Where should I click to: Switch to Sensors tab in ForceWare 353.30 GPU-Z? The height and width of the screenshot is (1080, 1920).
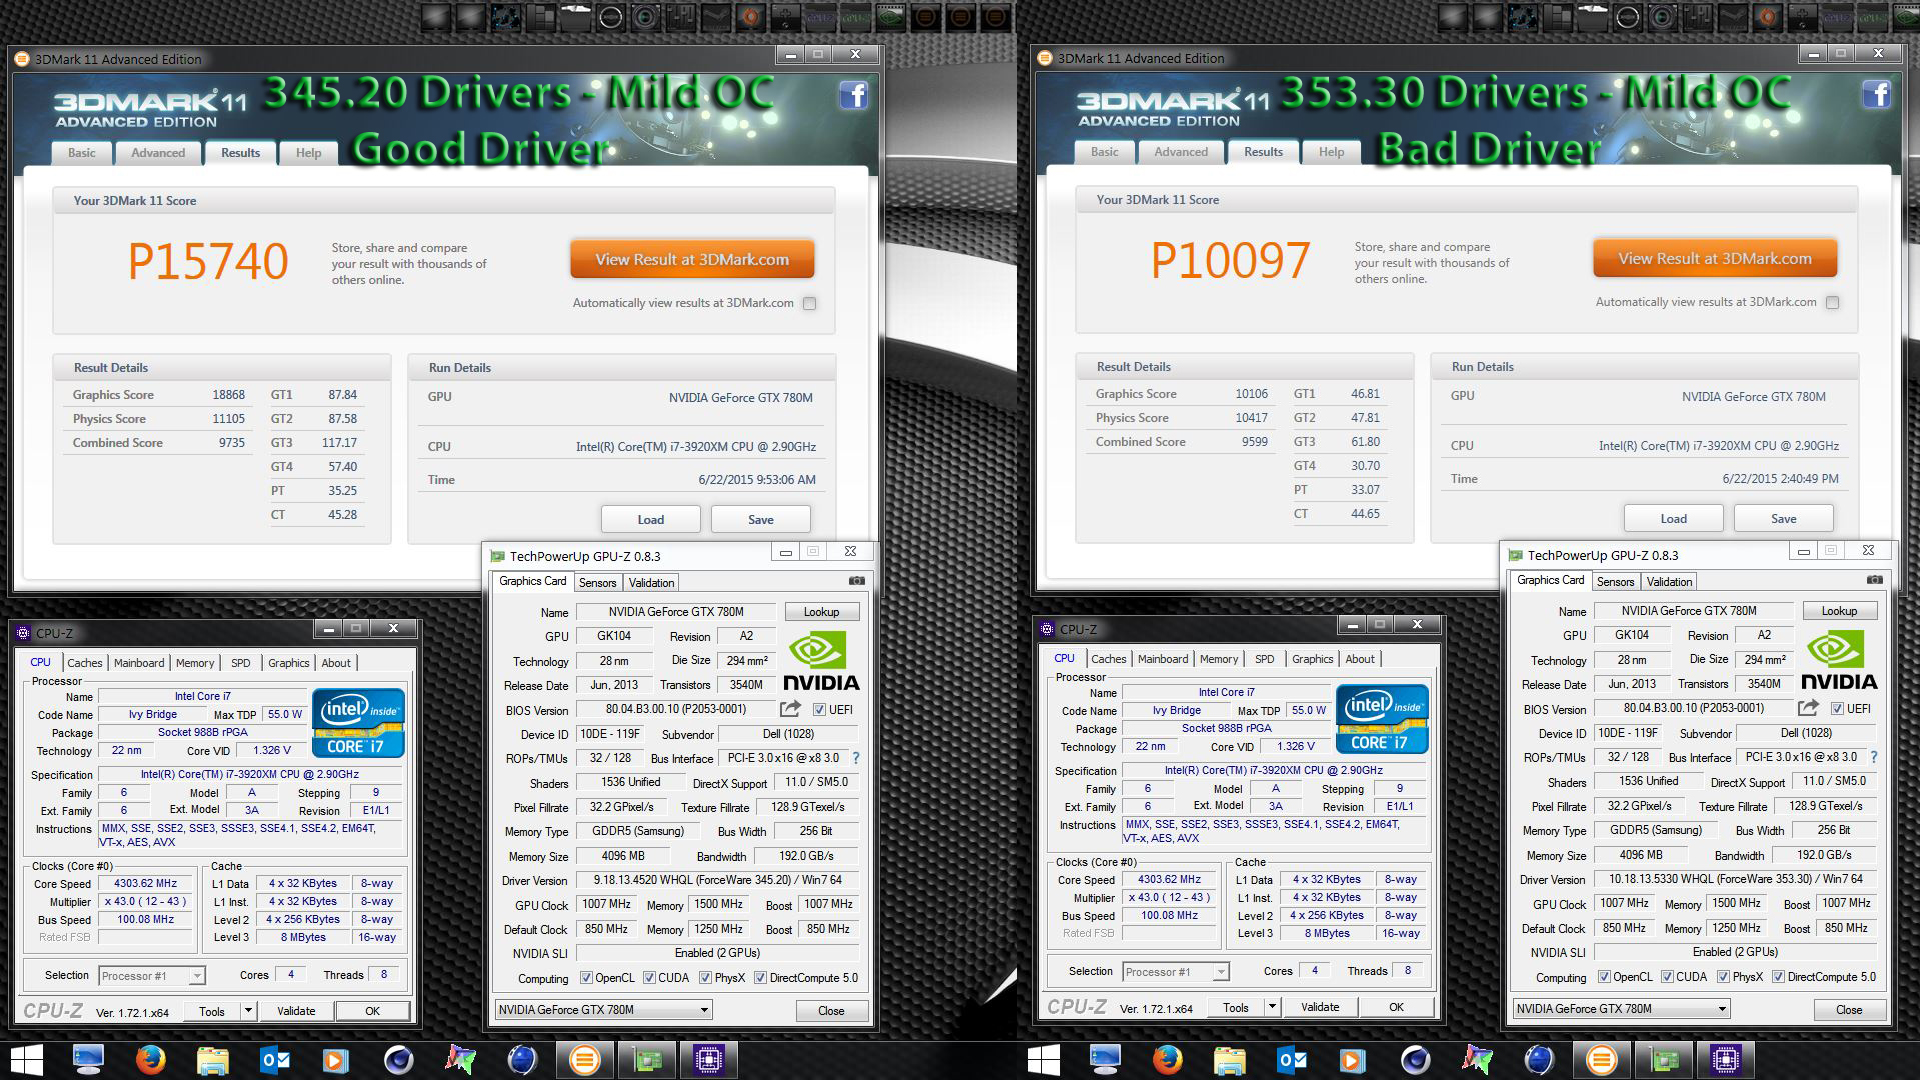click(x=1615, y=582)
